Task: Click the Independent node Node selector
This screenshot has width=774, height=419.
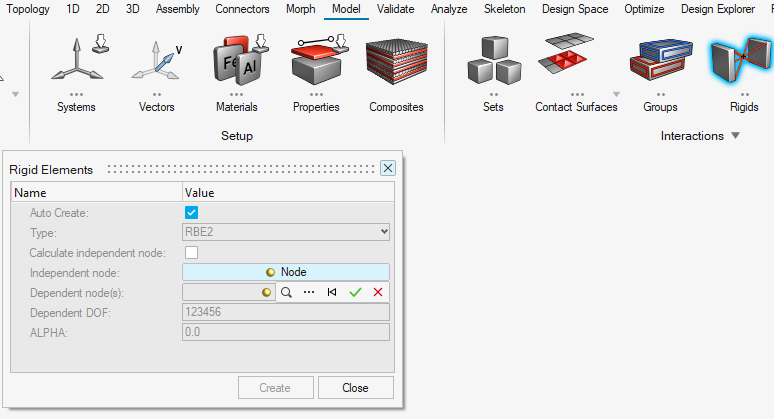Action: 286,272
